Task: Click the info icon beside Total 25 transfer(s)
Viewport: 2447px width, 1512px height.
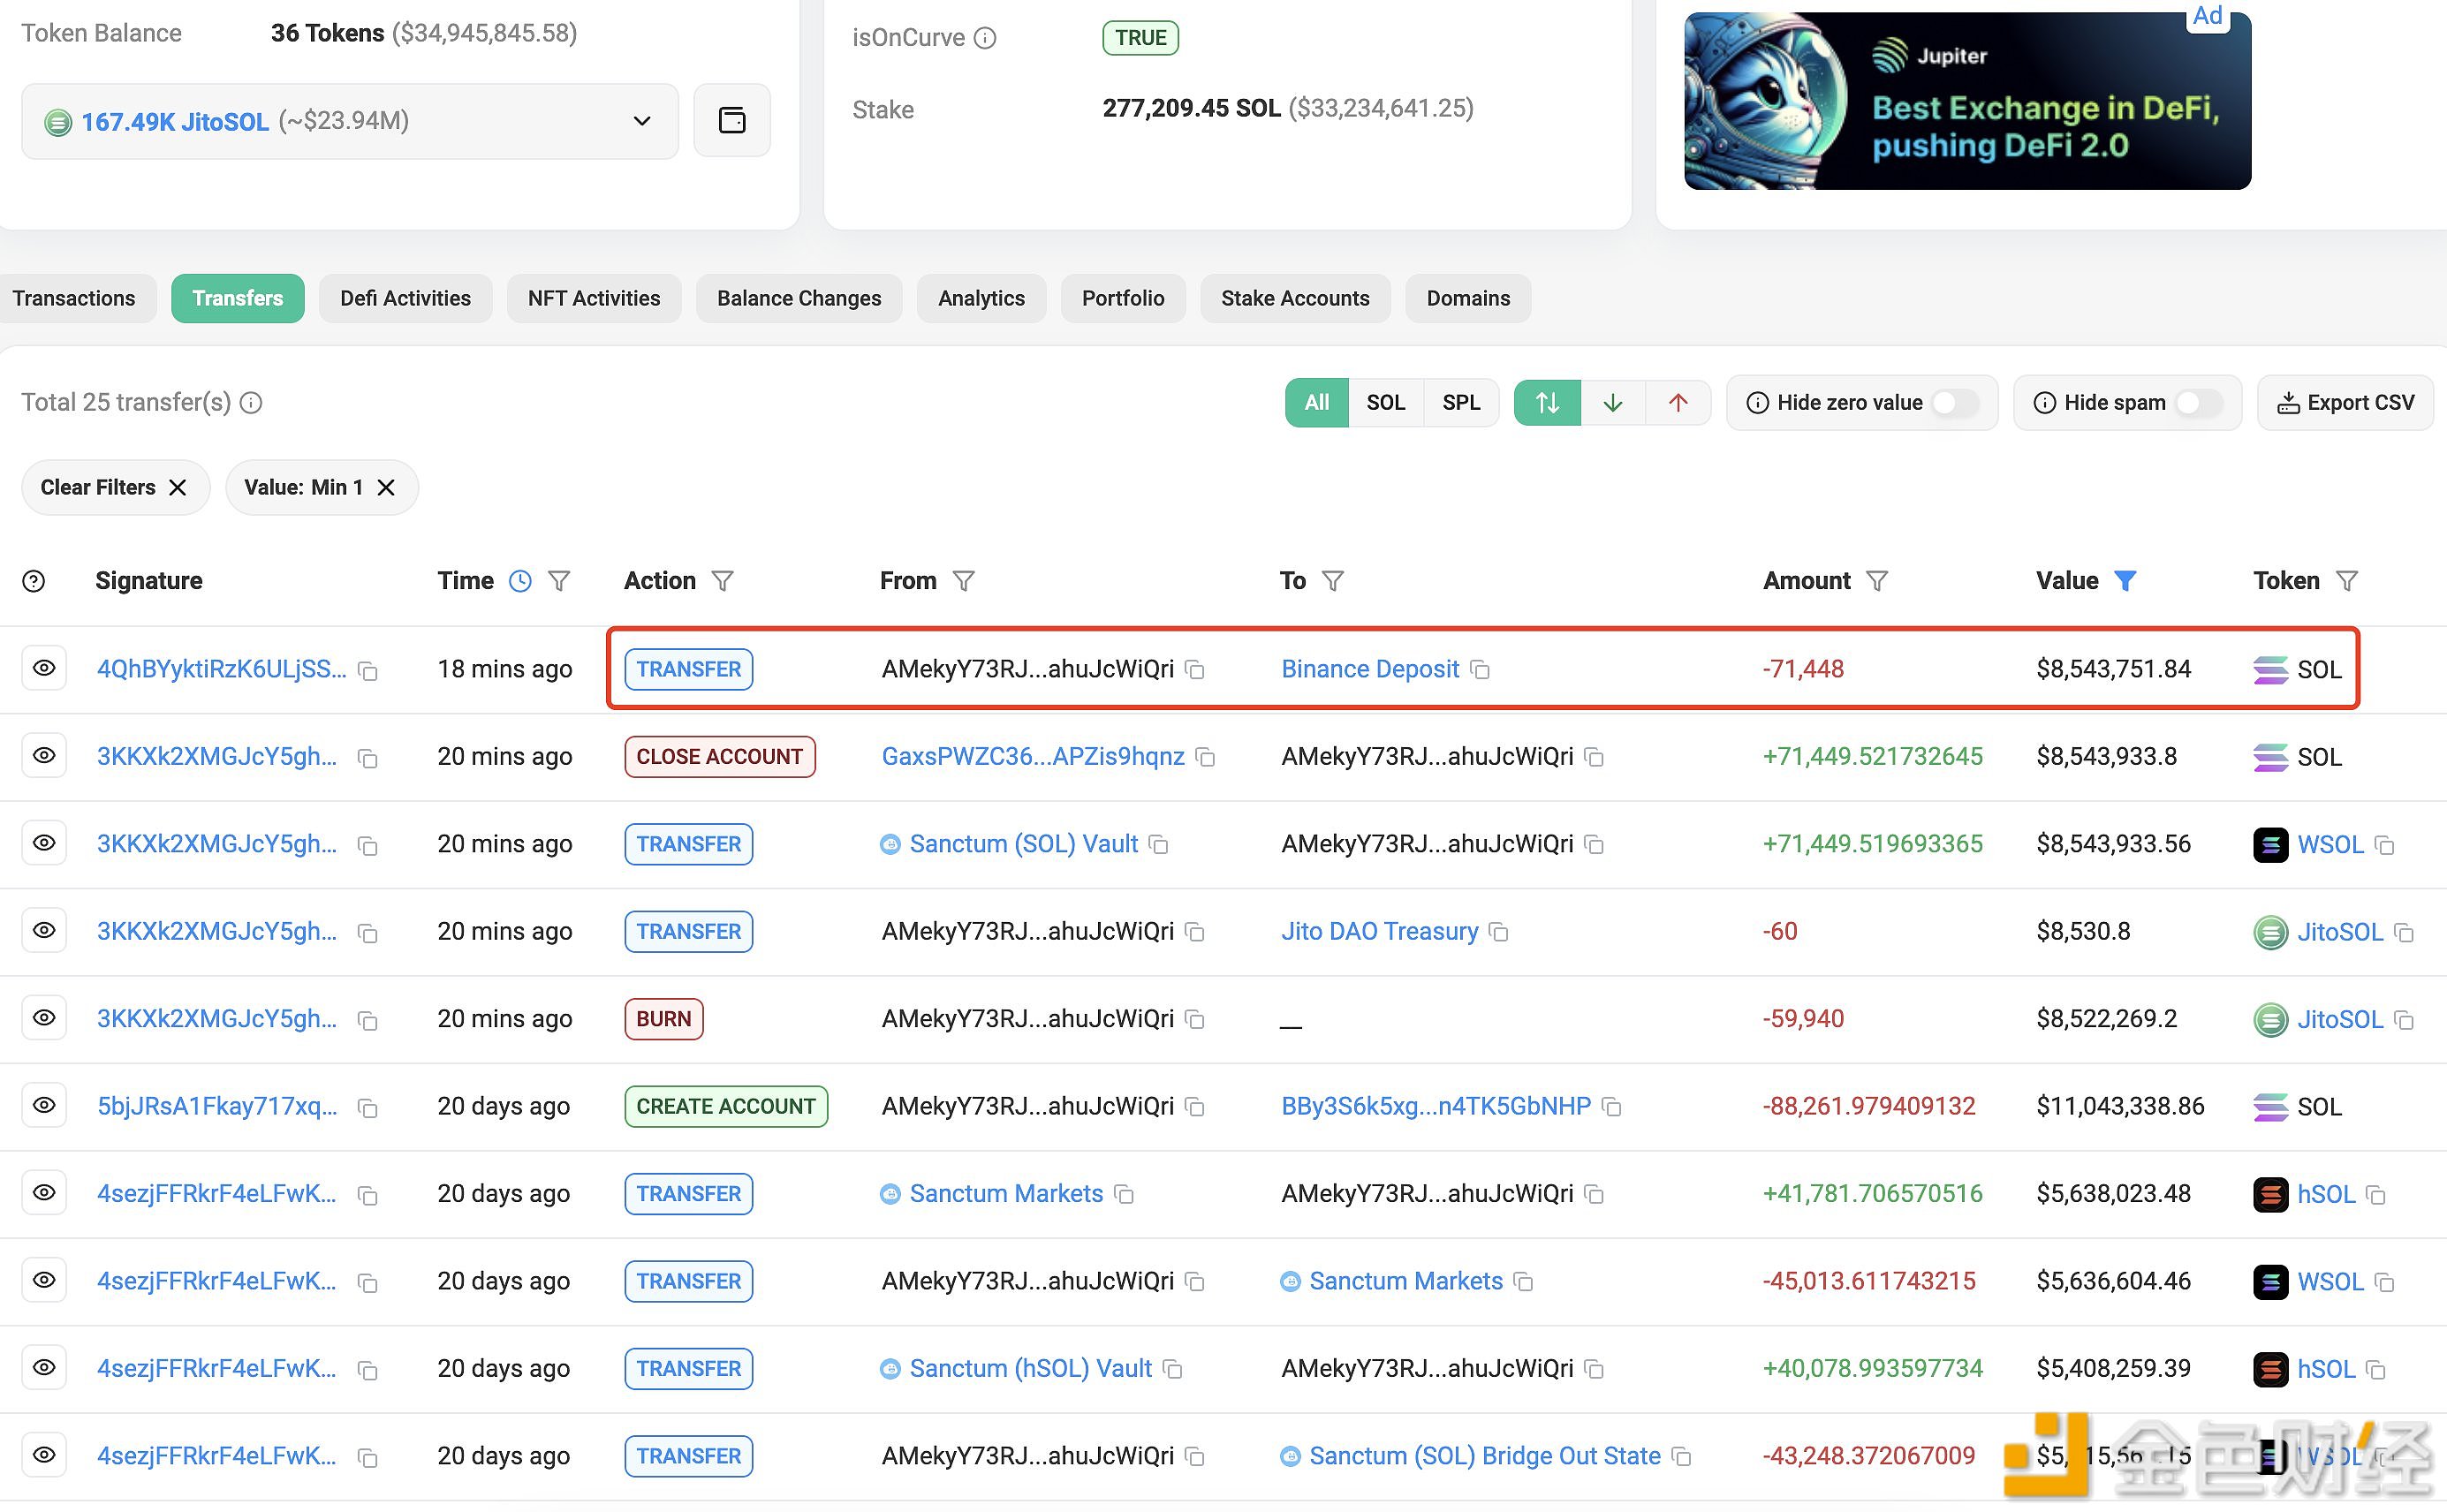Action: [251, 403]
